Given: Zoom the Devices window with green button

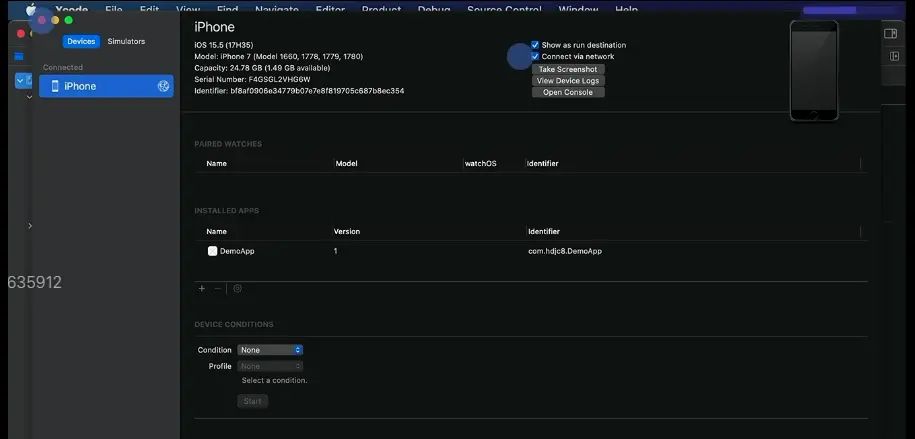Looking at the screenshot, I should pos(69,20).
